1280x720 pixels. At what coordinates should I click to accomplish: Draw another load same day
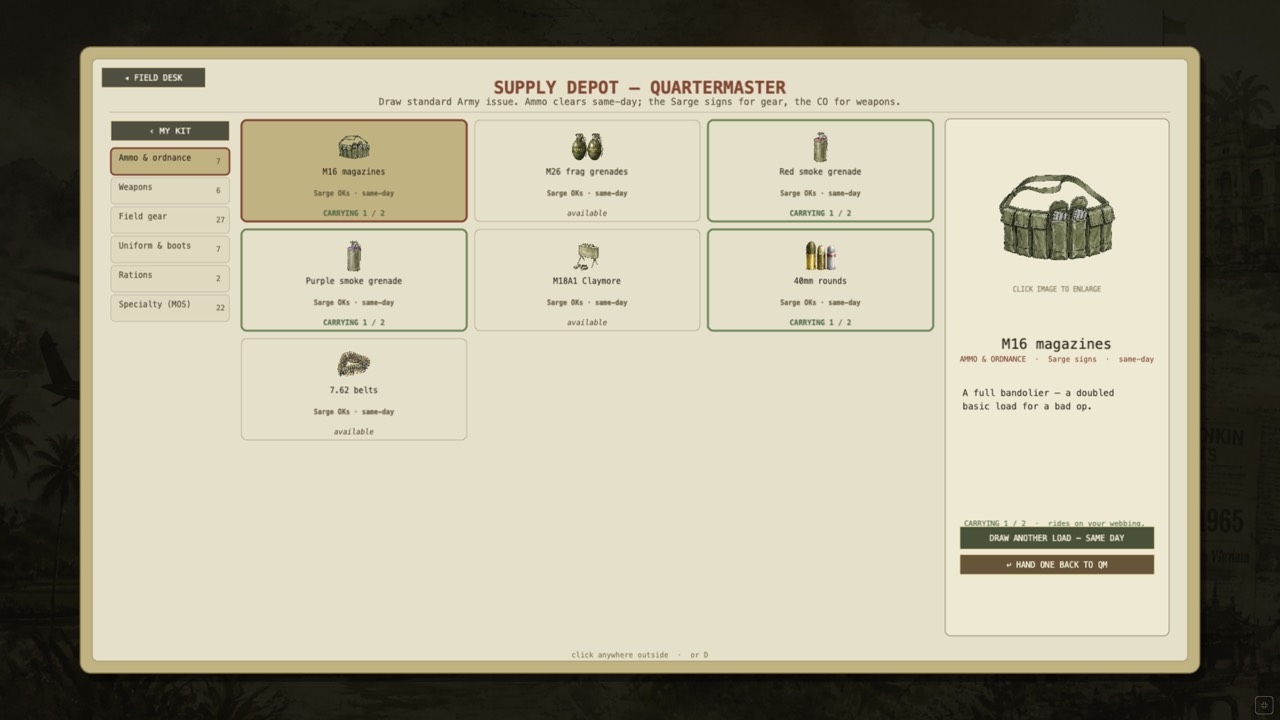tap(1057, 538)
